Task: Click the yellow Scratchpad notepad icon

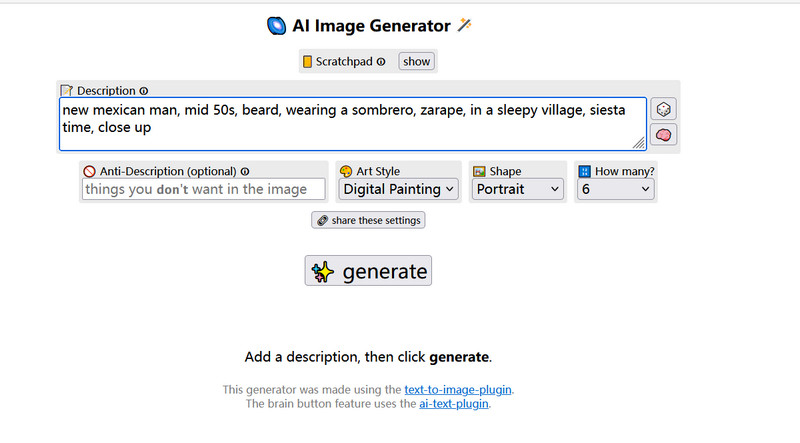Action: coord(308,62)
